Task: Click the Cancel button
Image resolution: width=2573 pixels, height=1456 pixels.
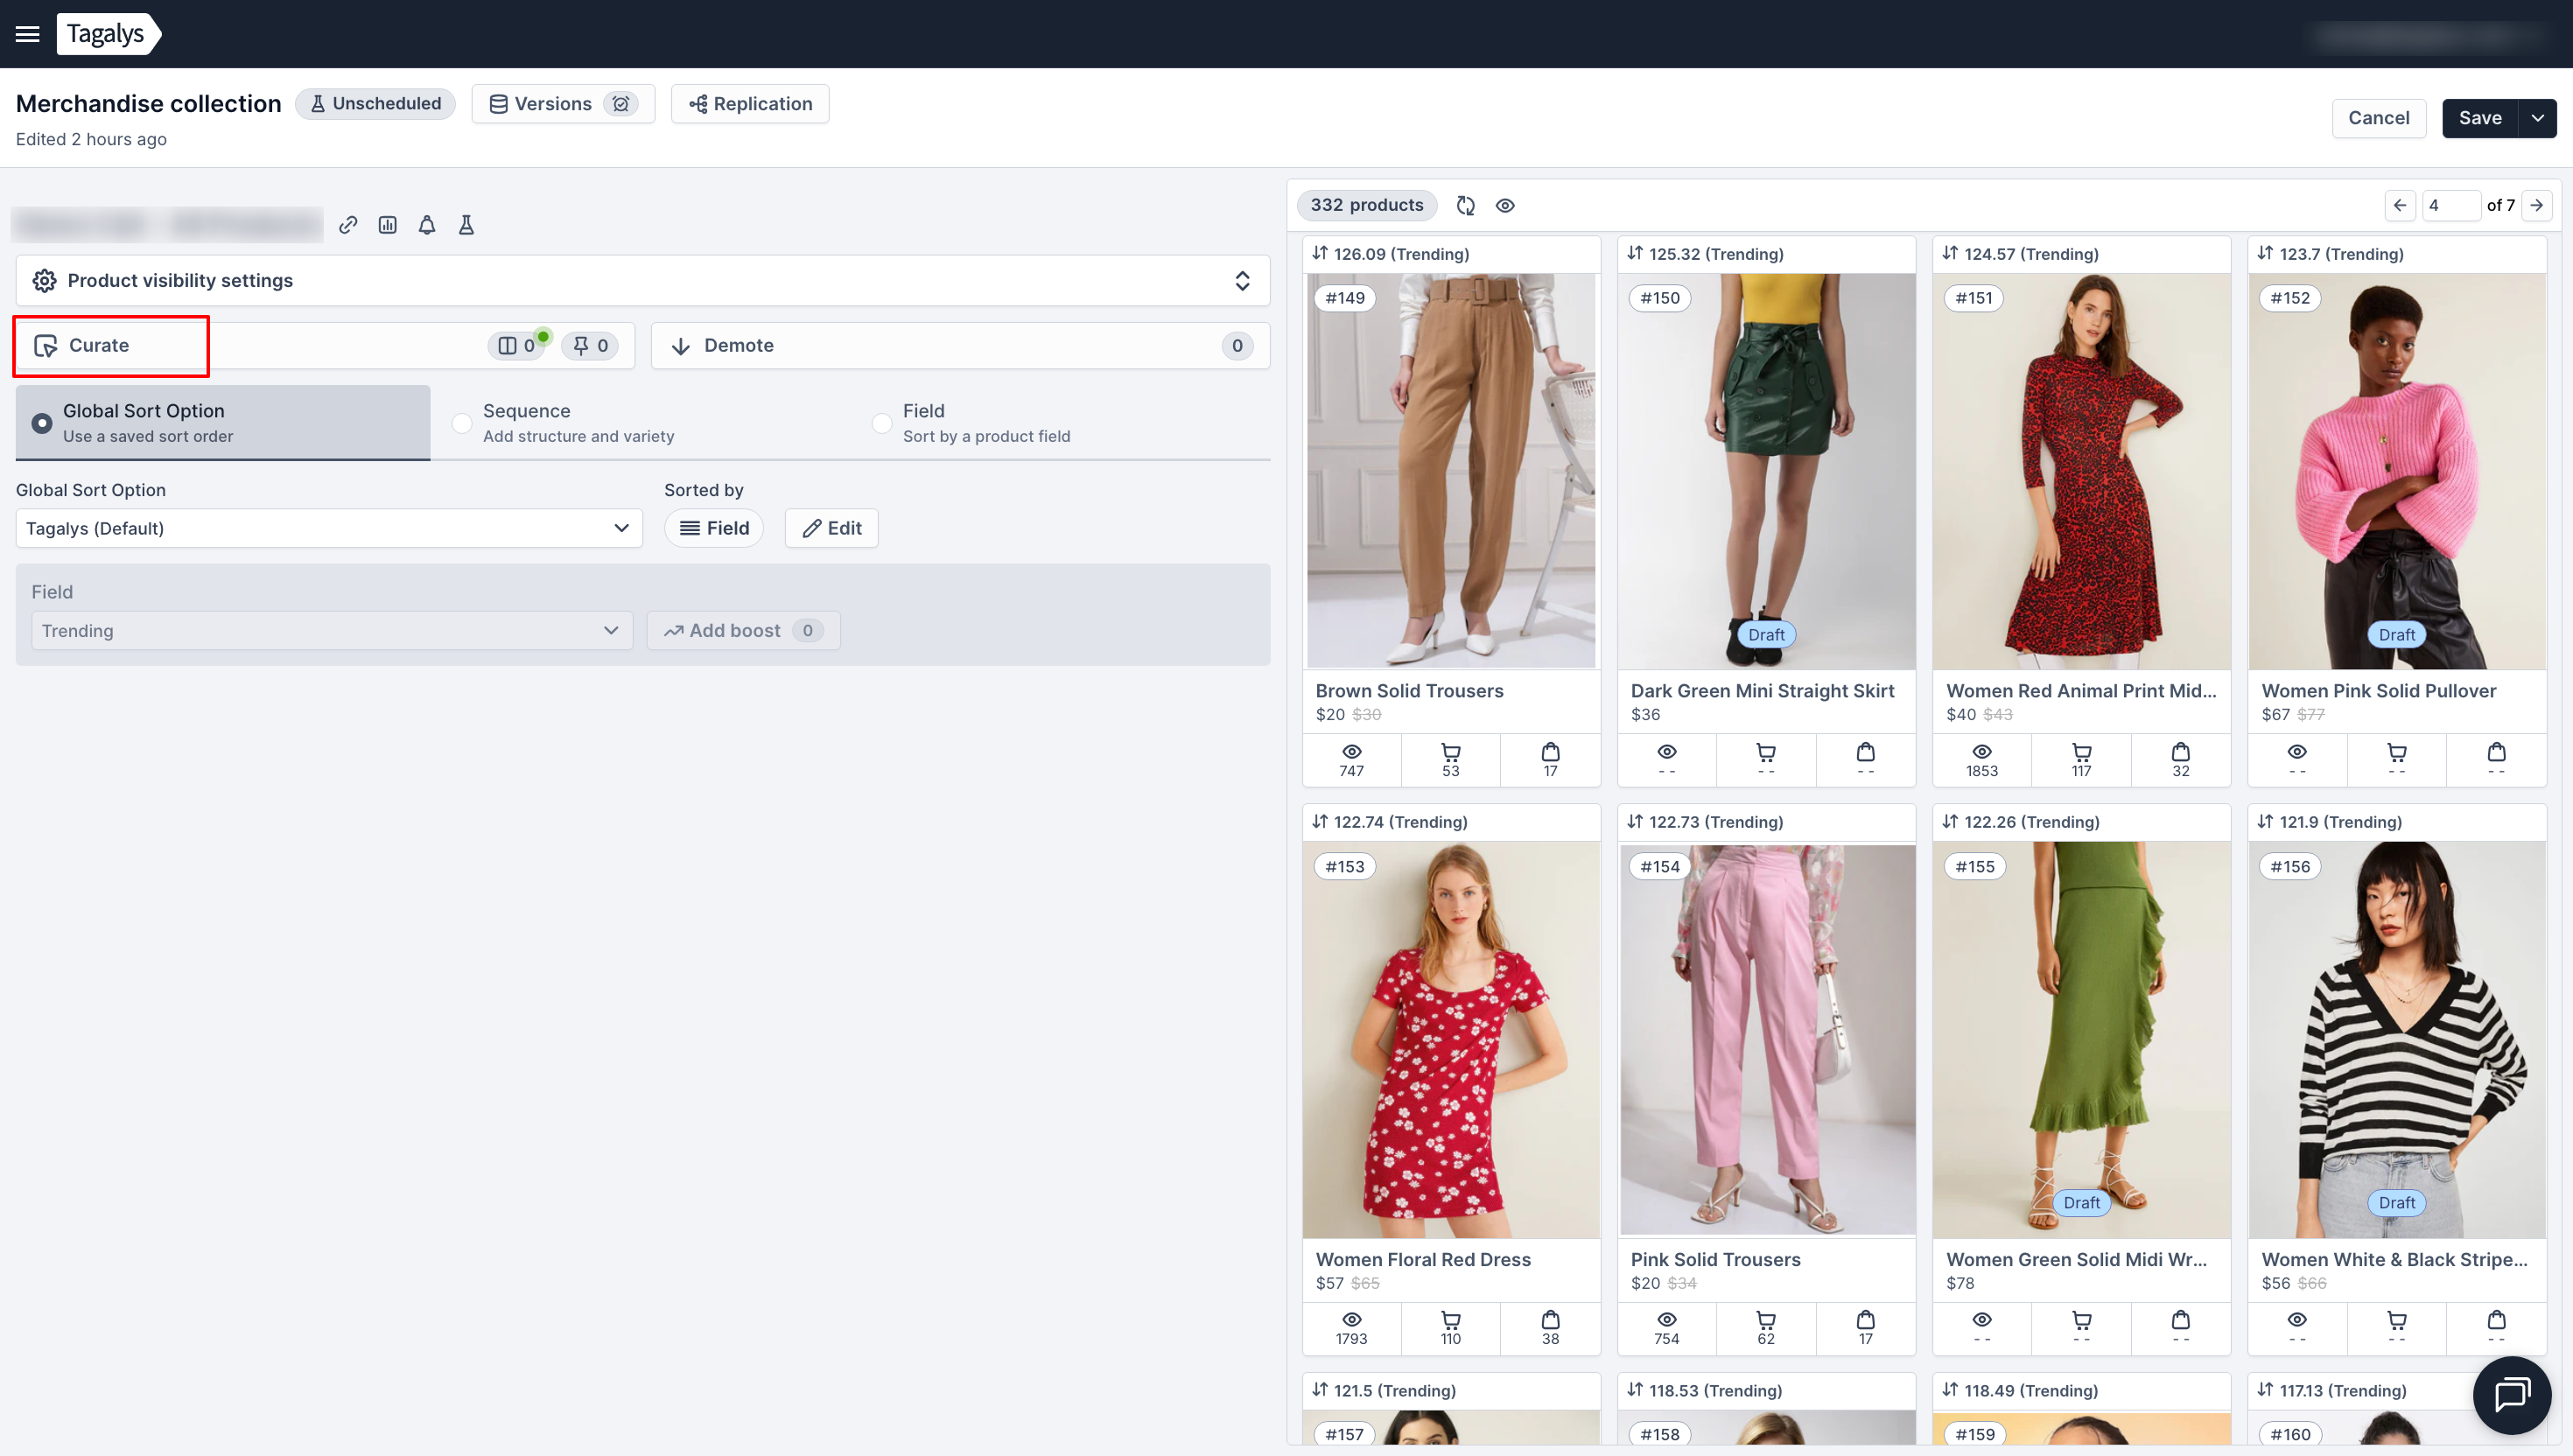Action: click(x=2378, y=118)
